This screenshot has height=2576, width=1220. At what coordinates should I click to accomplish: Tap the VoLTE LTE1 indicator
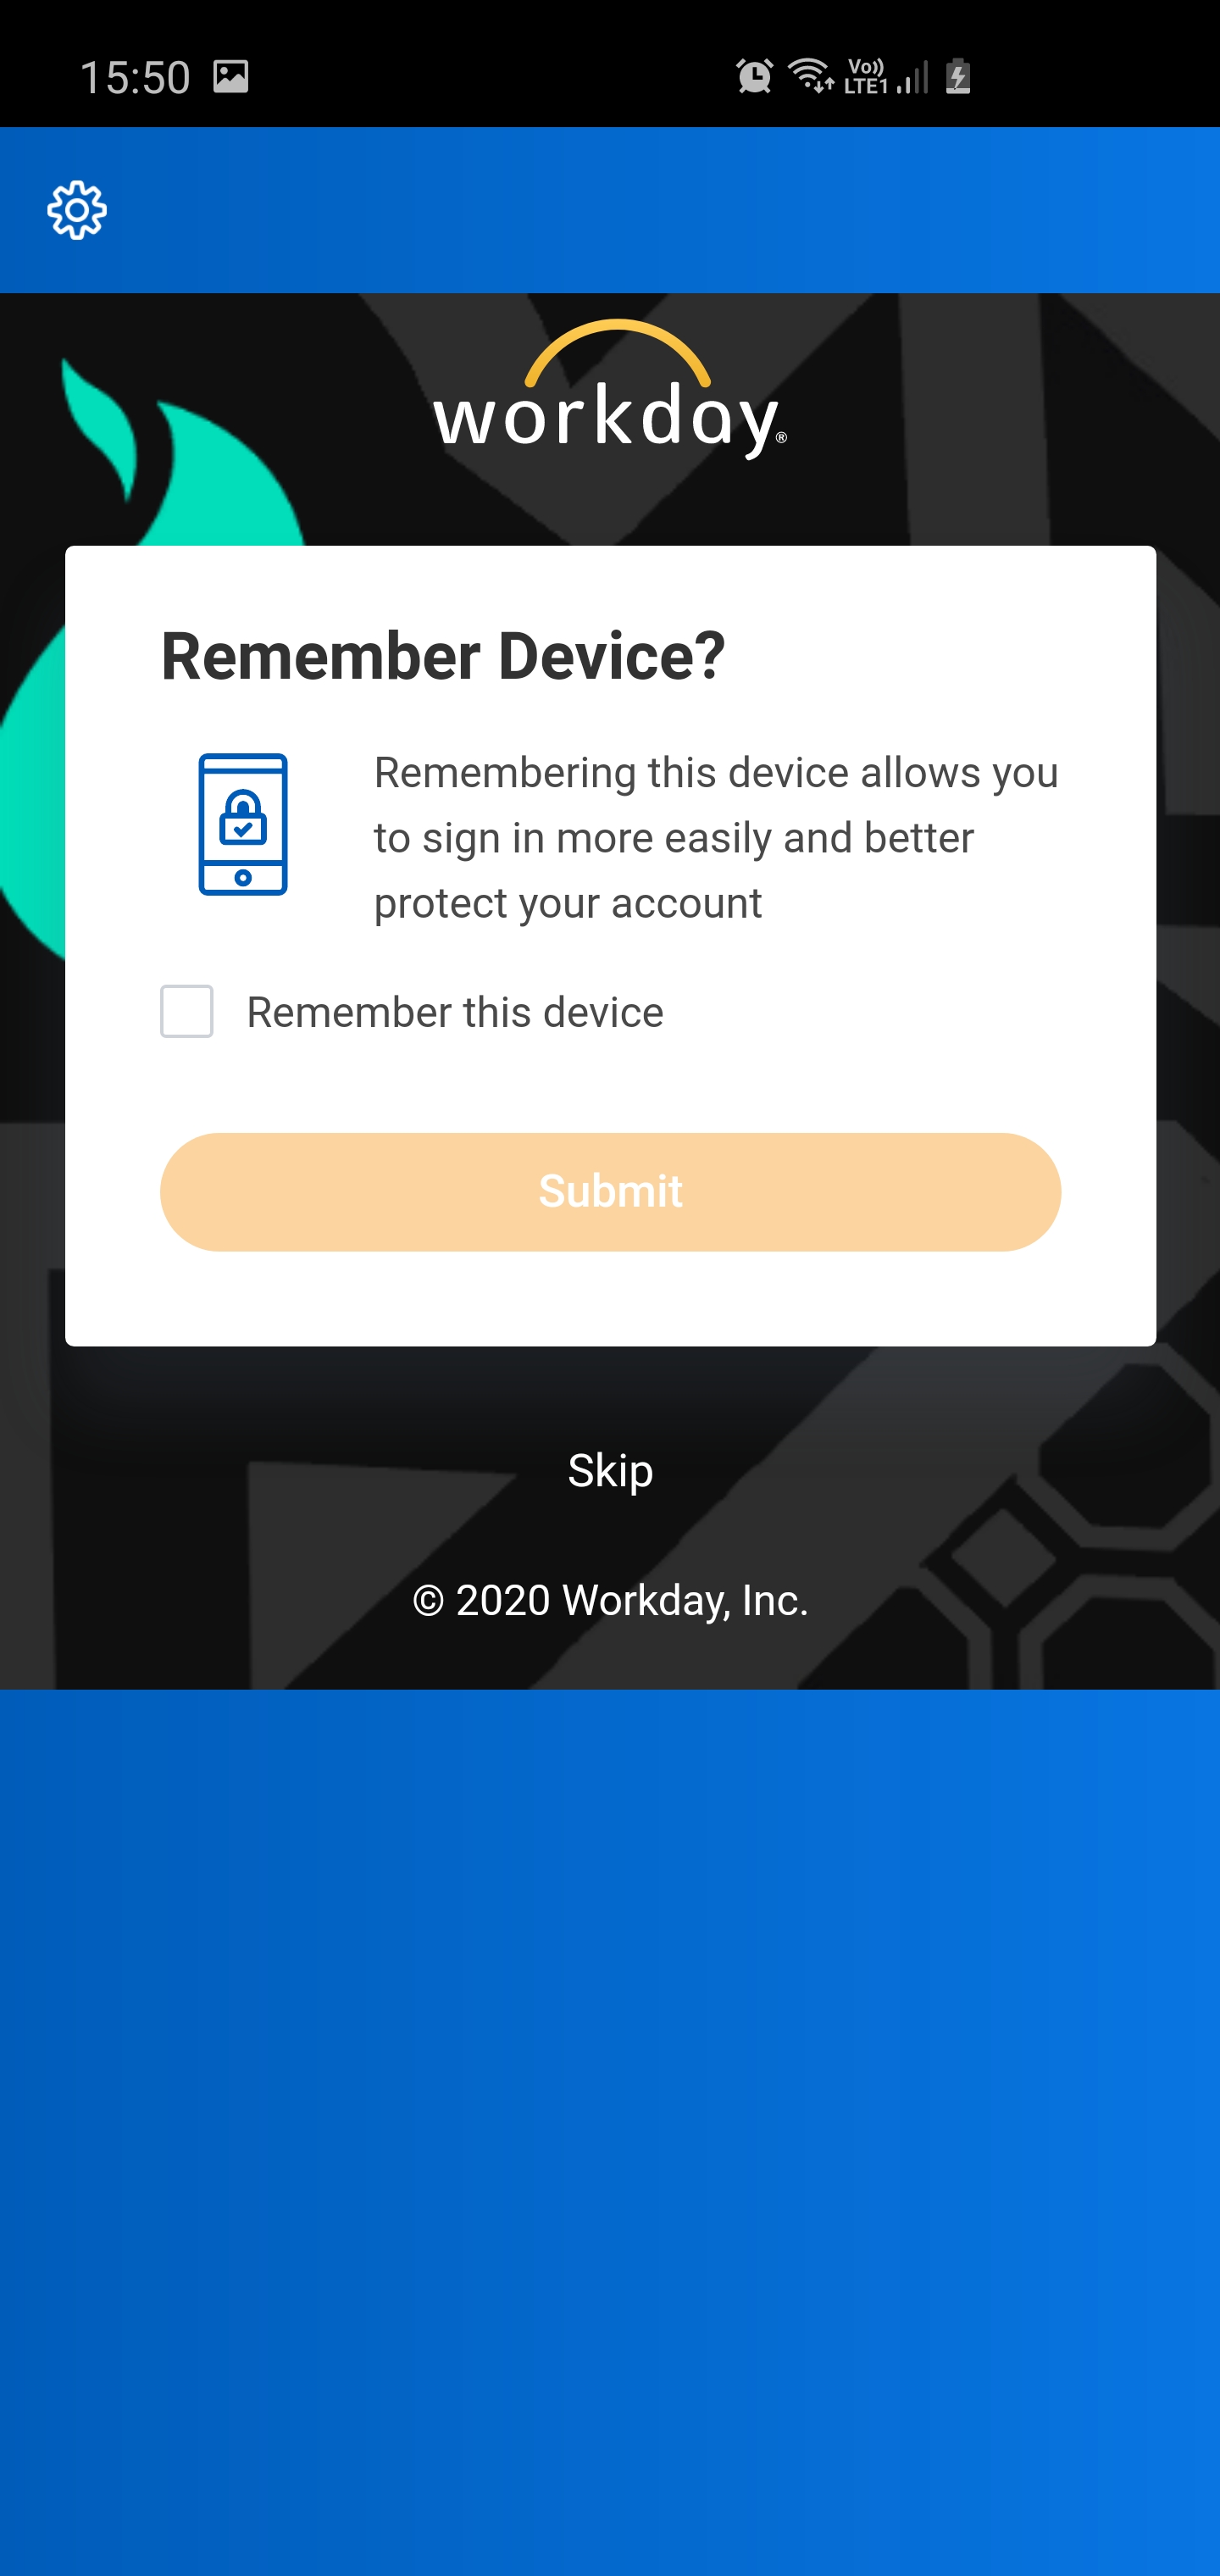pyautogui.click(x=865, y=76)
